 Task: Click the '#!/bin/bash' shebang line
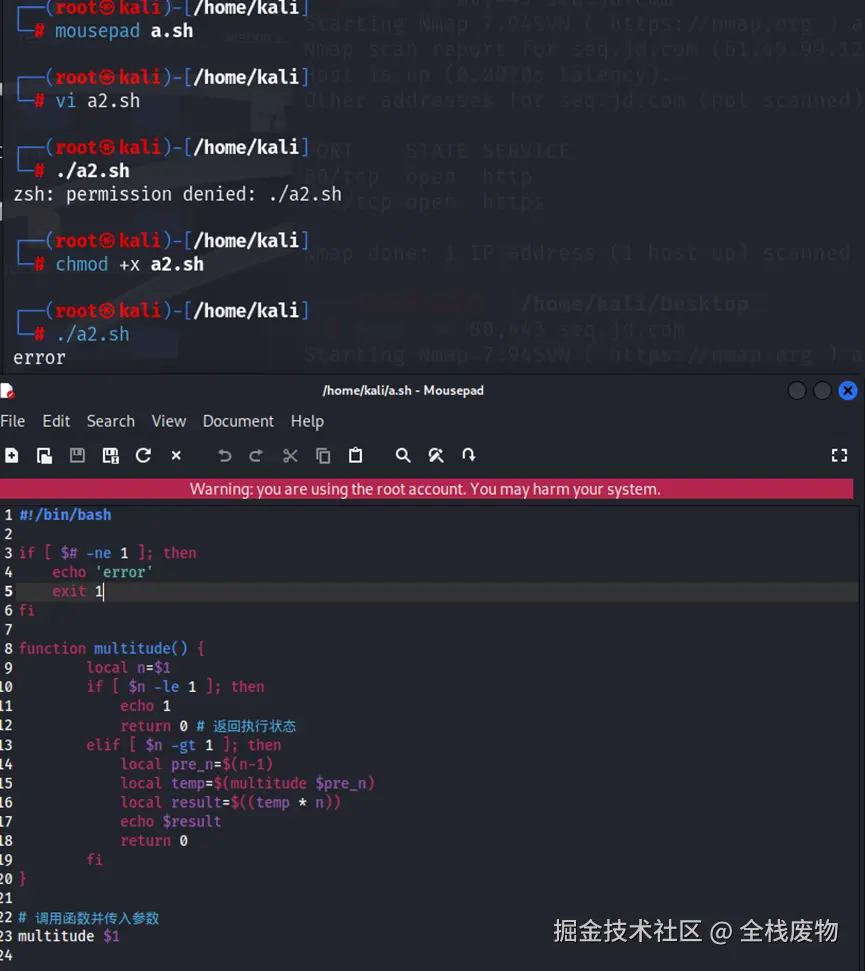point(66,515)
